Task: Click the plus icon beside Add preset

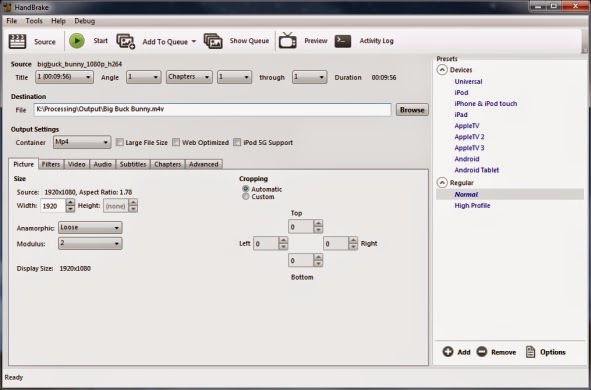Action: point(448,352)
